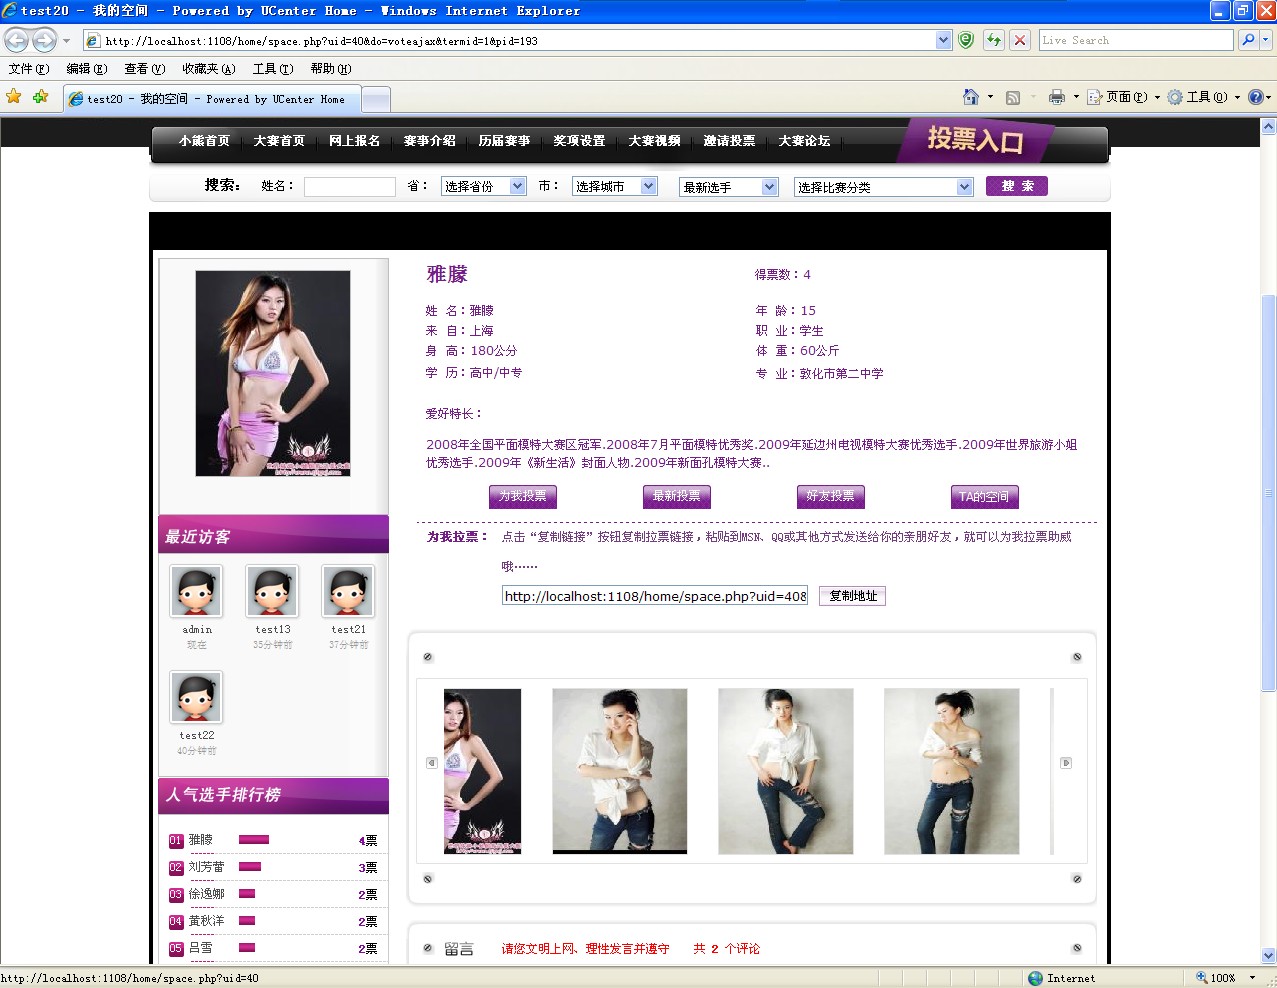Image resolution: width=1277 pixels, height=988 pixels.
Task: Open visitor test21's avatar
Action: point(348,591)
